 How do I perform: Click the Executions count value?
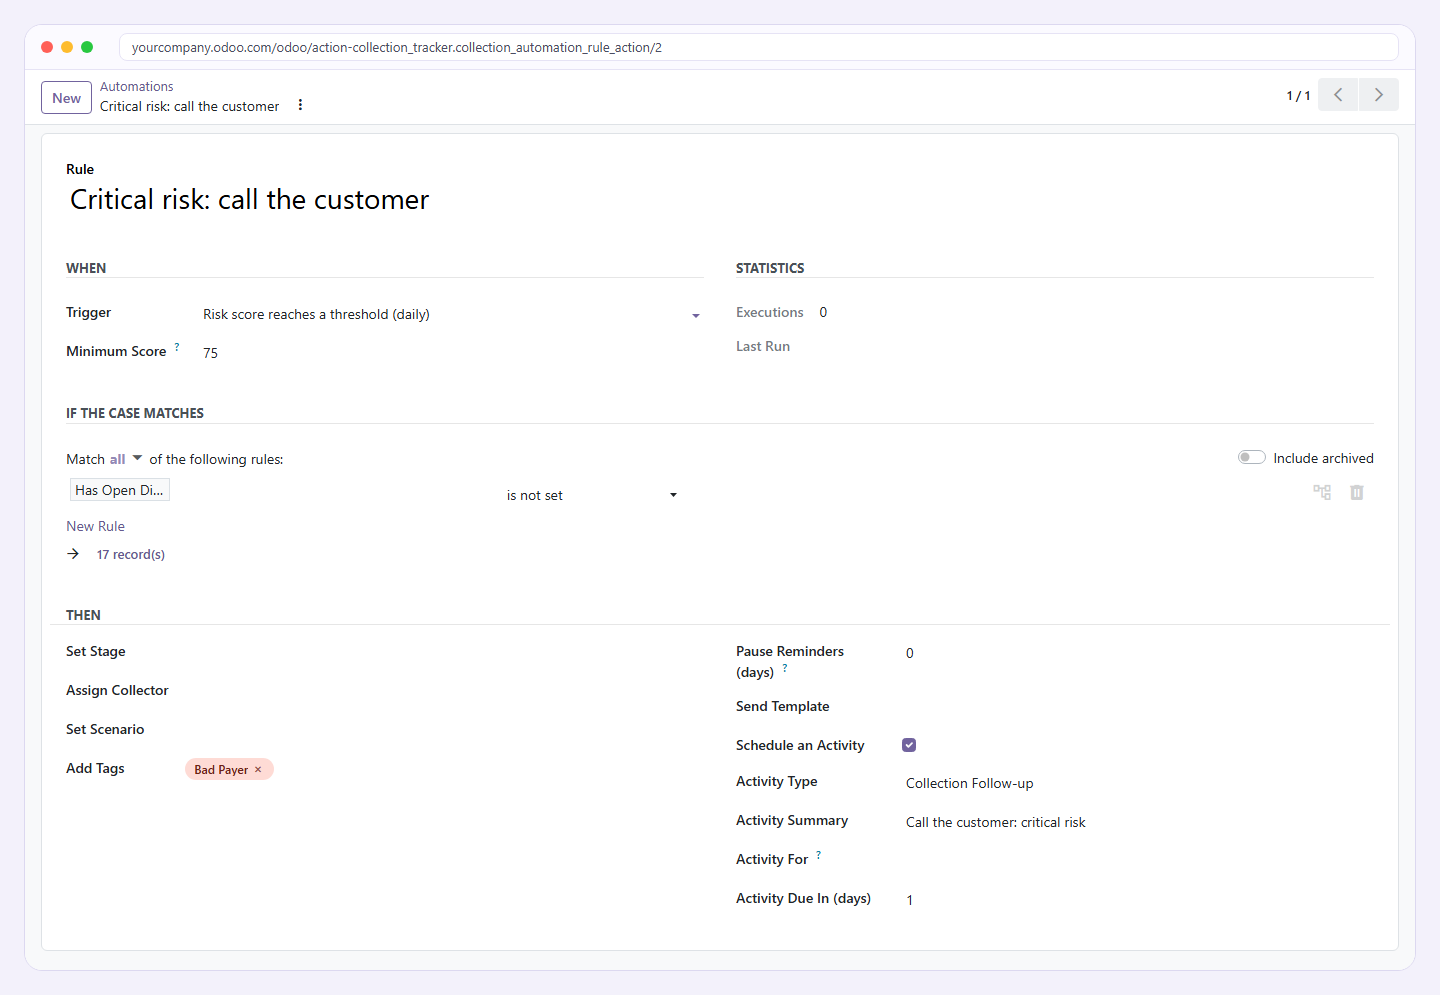823,312
